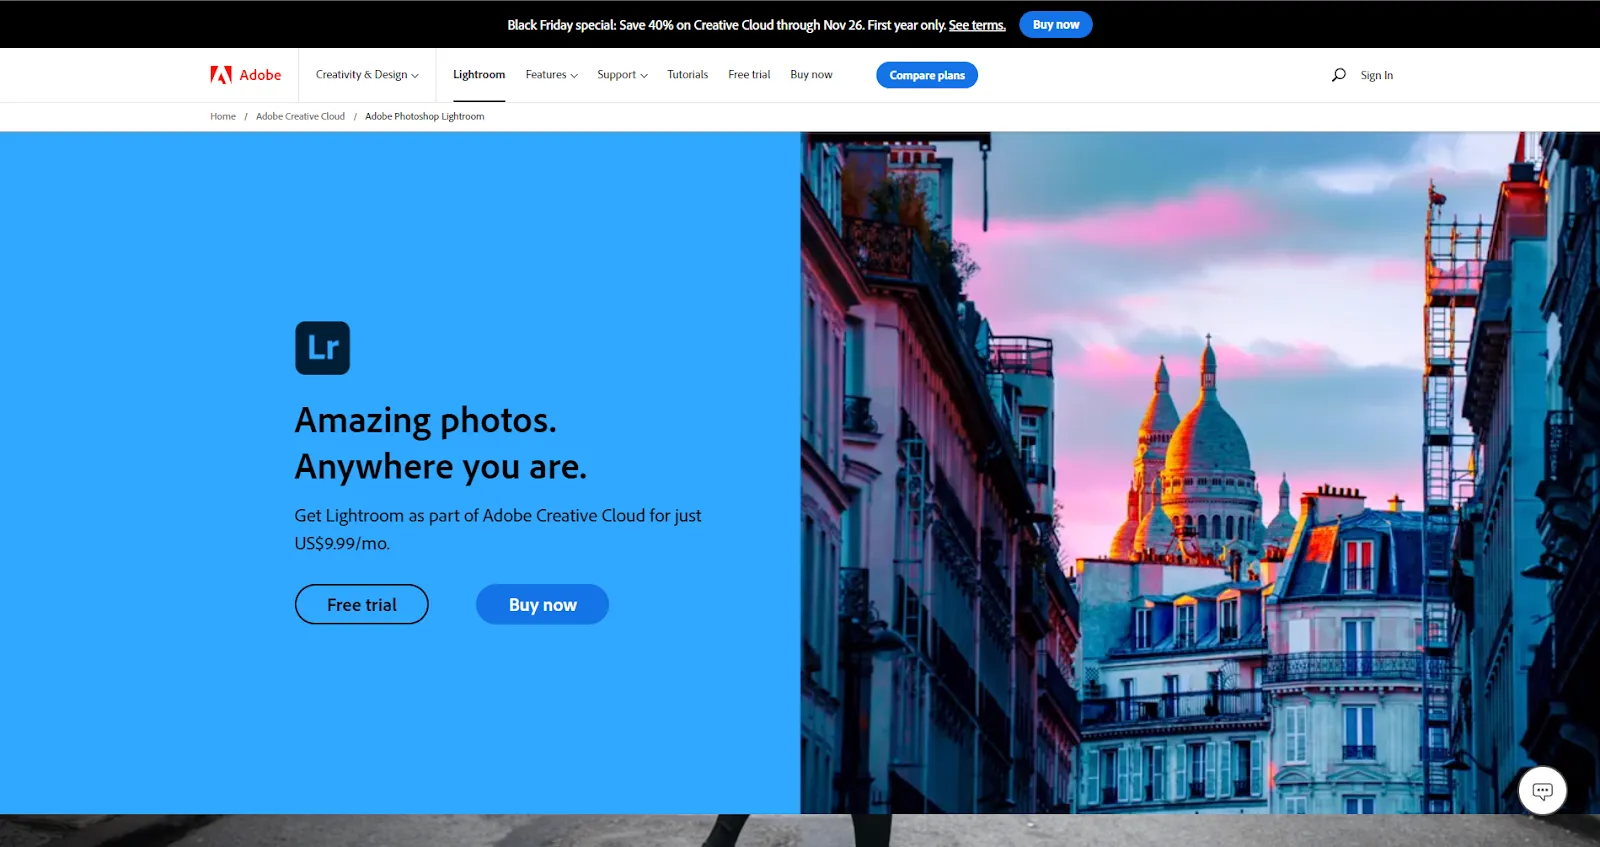
Task: Click the Adobe logo icon
Action: tap(221, 75)
